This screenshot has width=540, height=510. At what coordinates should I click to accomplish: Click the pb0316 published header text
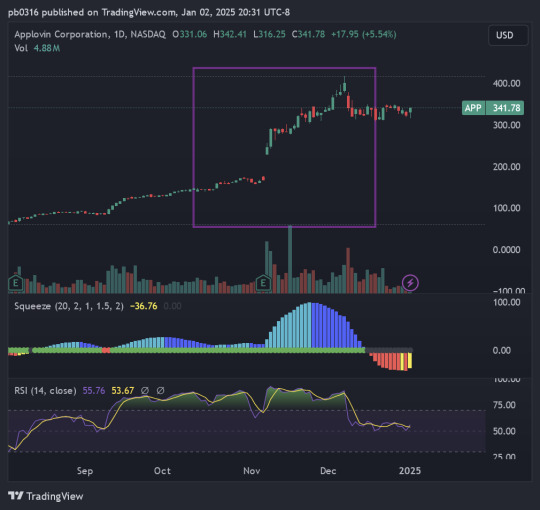[x=149, y=12]
